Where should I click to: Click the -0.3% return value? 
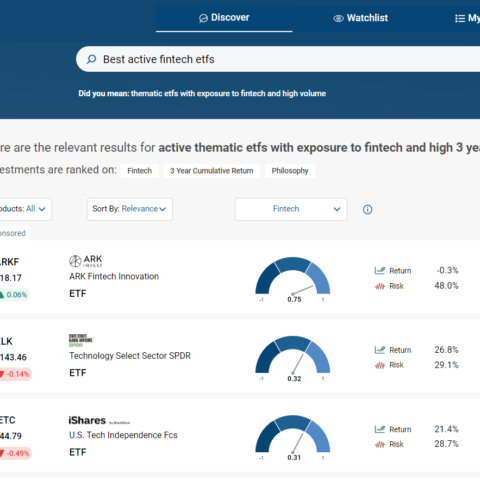pos(448,270)
